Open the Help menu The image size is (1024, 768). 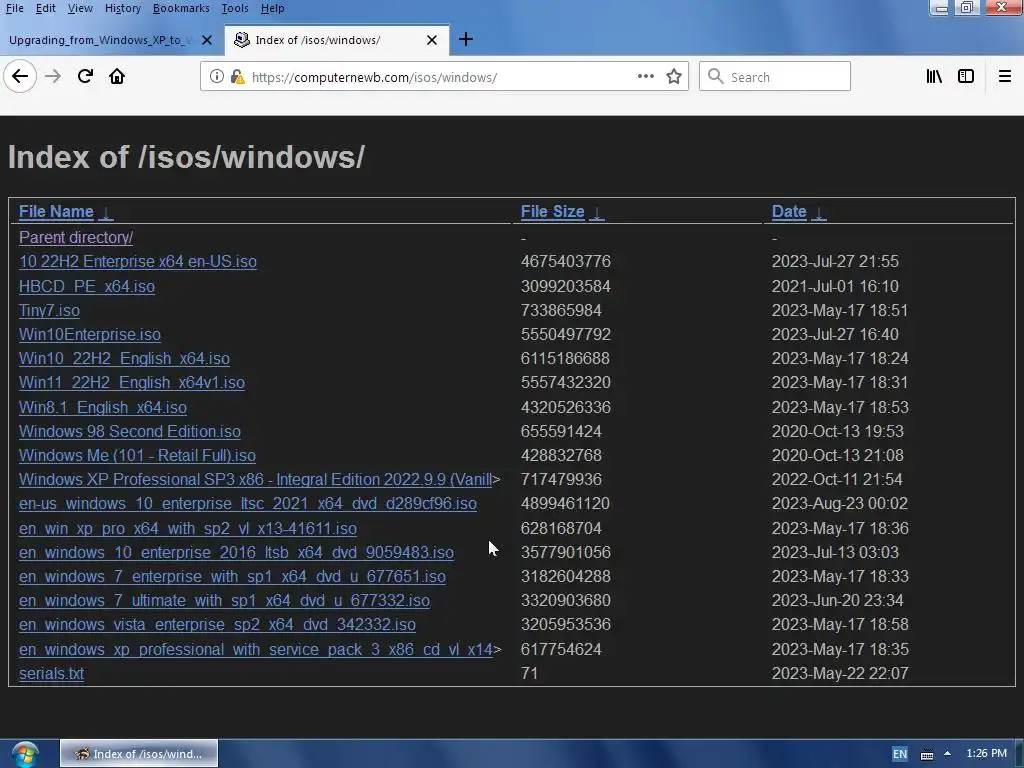point(272,8)
